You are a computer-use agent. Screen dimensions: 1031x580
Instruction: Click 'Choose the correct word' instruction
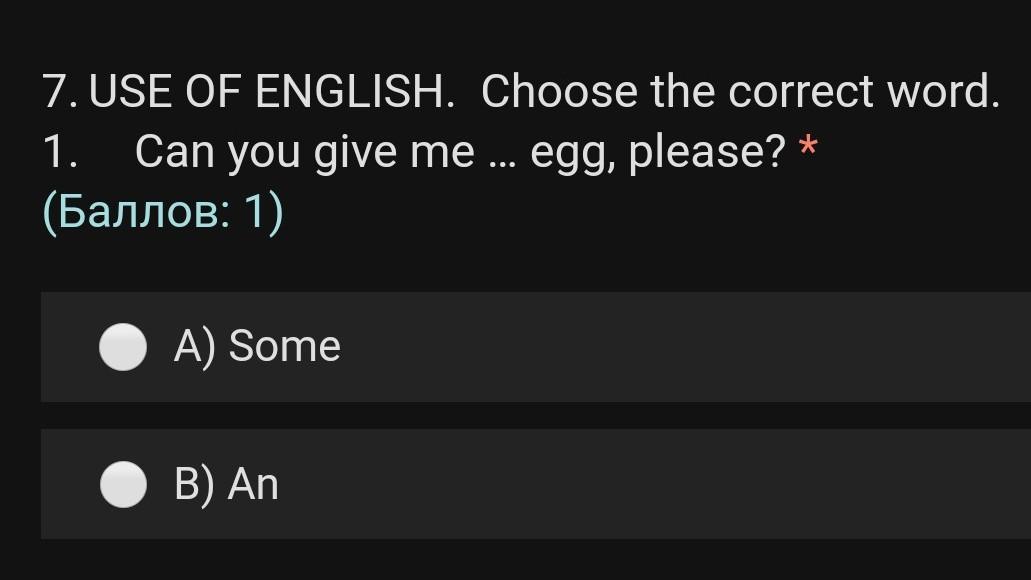(738, 92)
